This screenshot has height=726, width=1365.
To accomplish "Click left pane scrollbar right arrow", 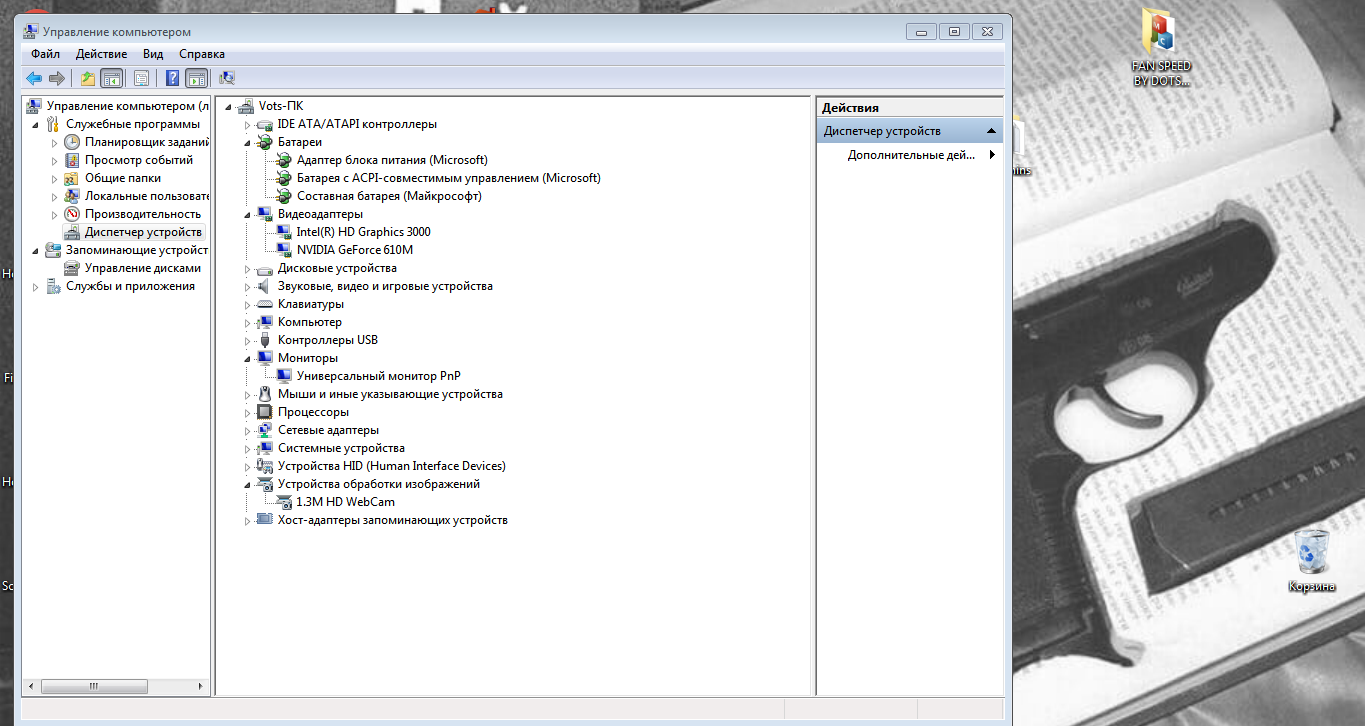I will pyautogui.click(x=202, y=687).
